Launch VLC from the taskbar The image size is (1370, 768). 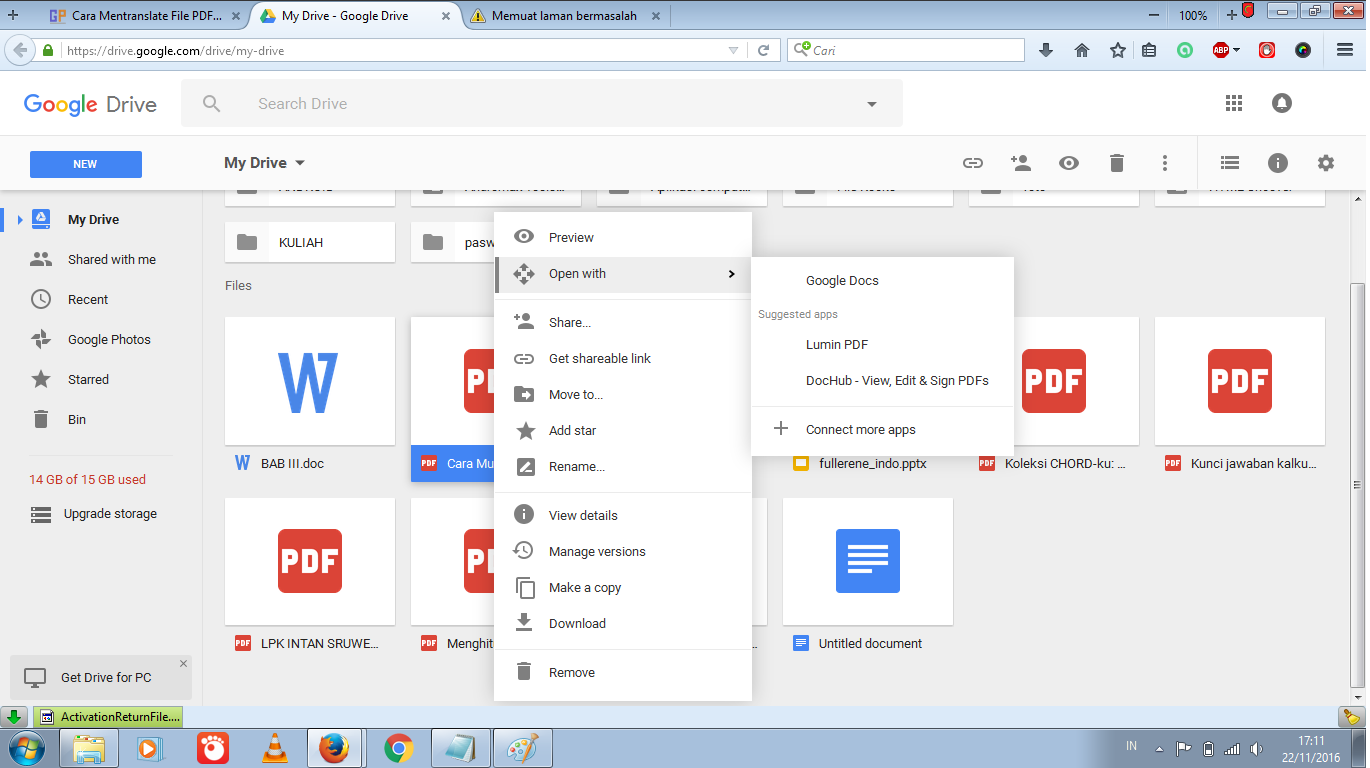(x=274, y=748)
